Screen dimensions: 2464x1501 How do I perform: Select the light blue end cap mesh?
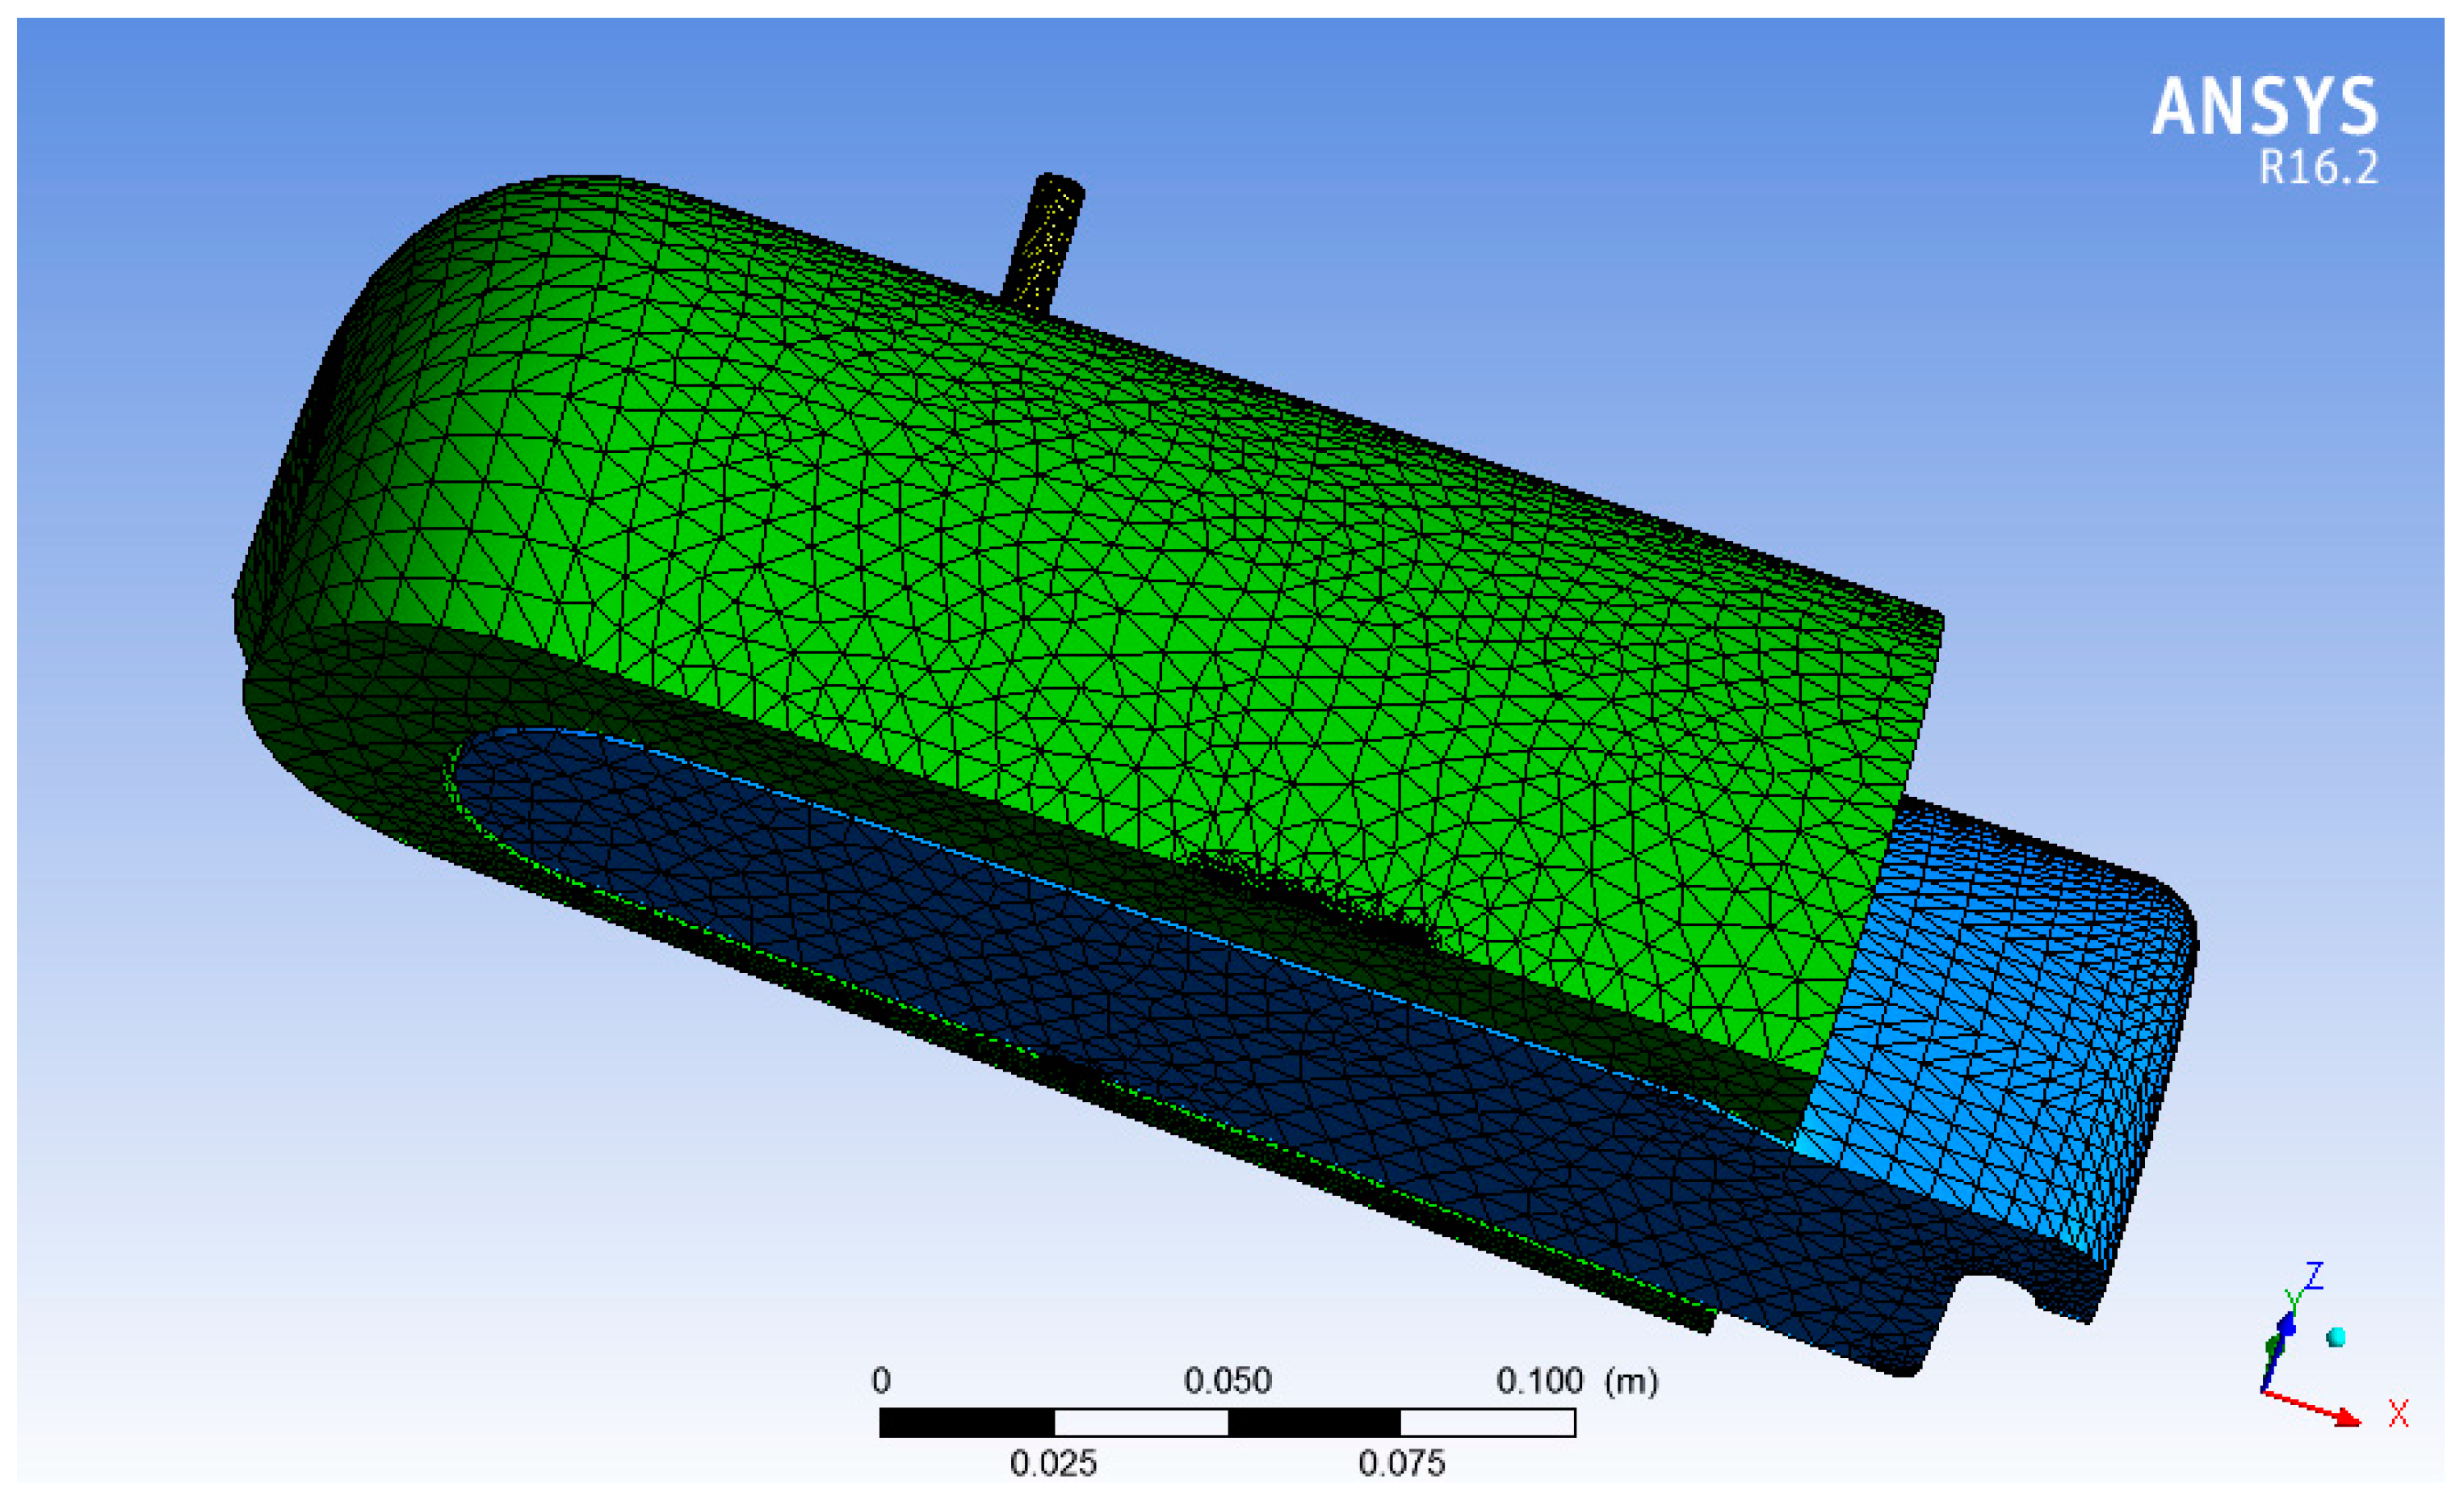(x=2000, y=1030)
